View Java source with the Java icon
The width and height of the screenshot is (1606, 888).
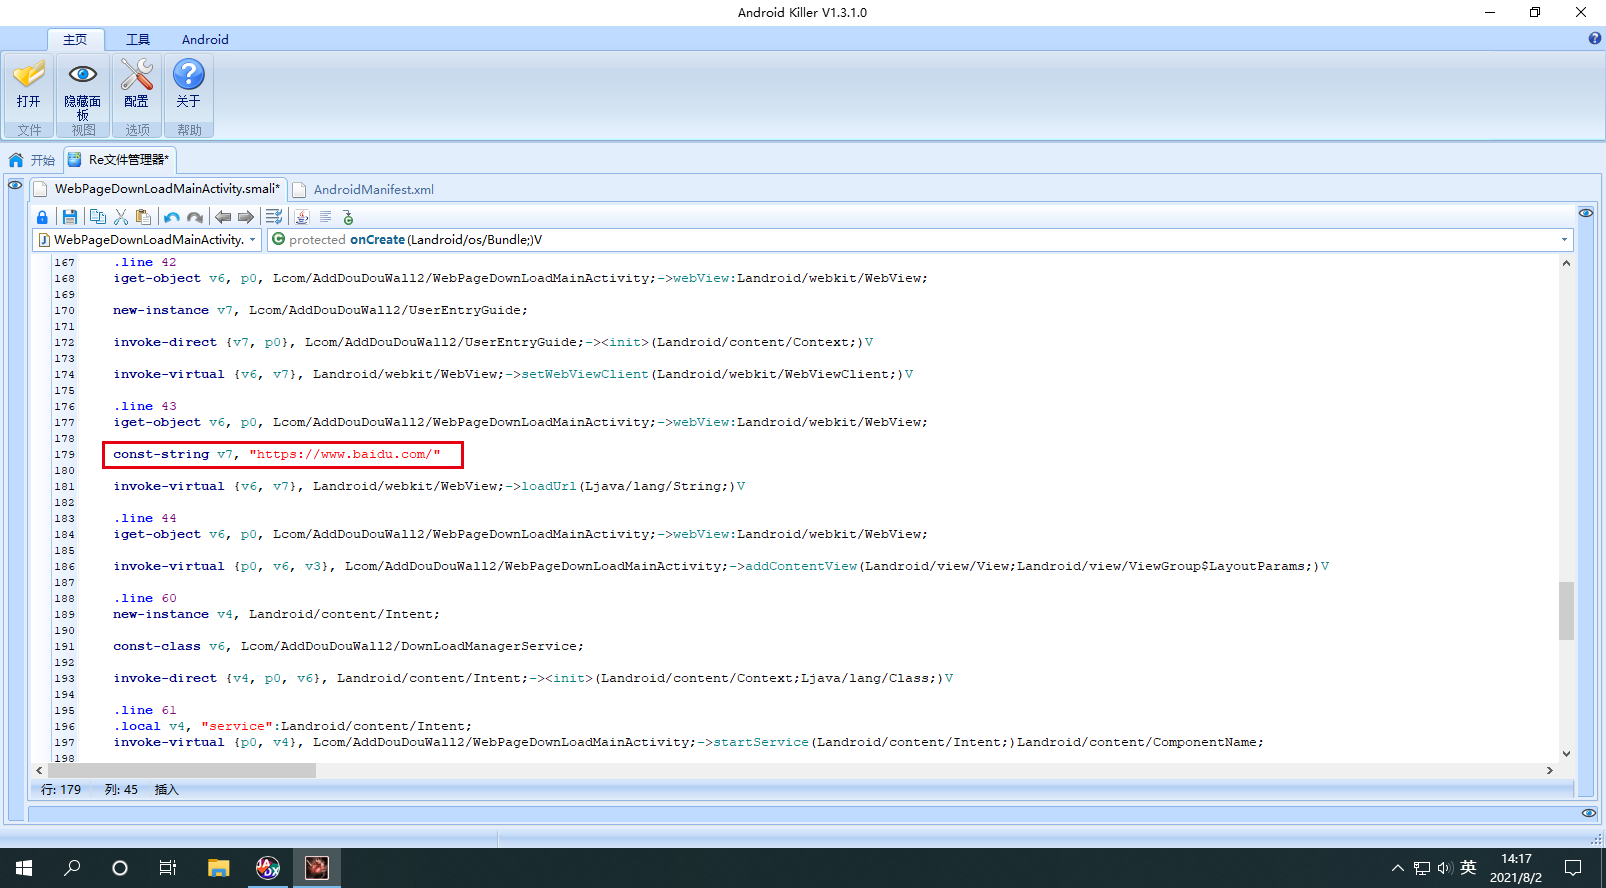(x=302, y=217)
